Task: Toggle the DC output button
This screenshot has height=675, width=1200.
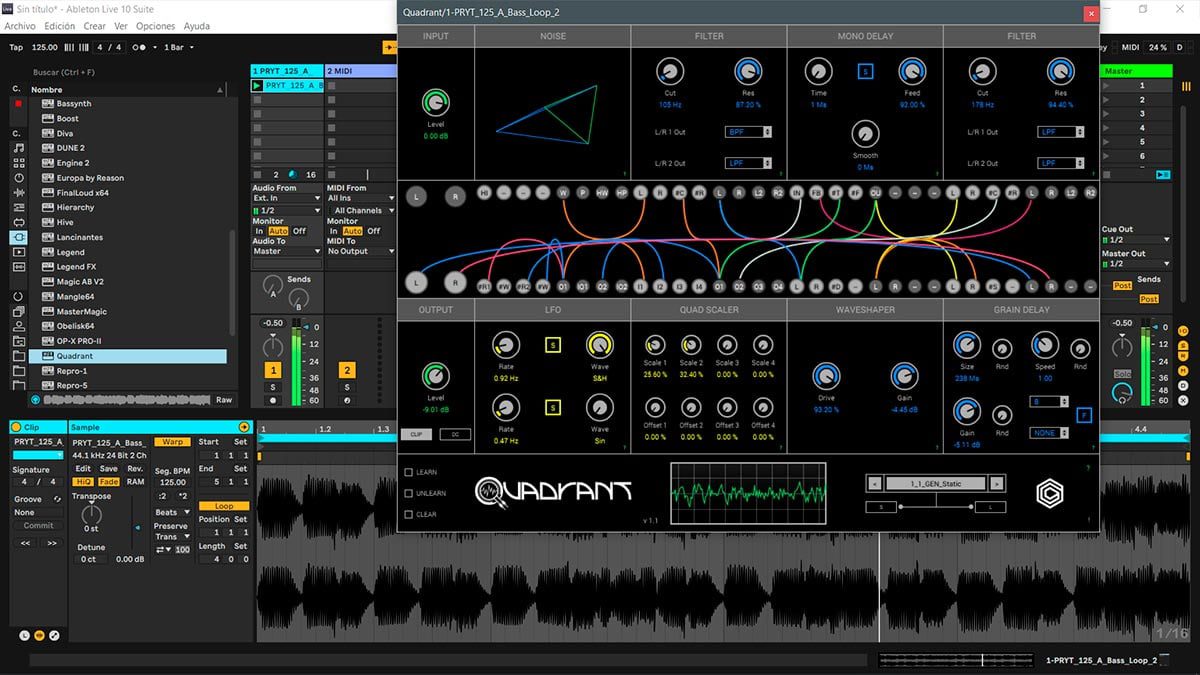Action: coord(455,434)
